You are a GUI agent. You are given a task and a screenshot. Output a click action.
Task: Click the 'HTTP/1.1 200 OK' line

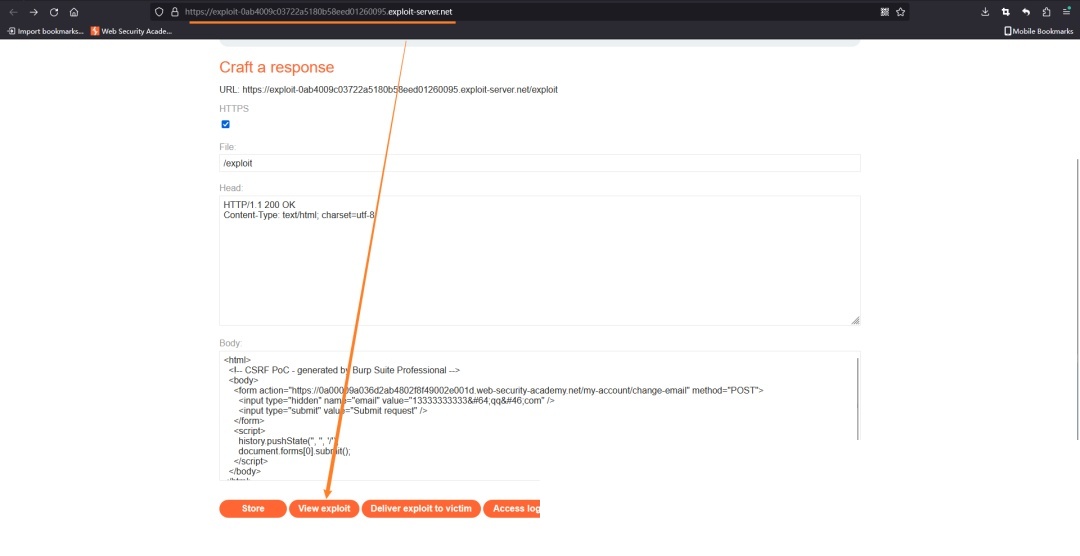(259, 205)
